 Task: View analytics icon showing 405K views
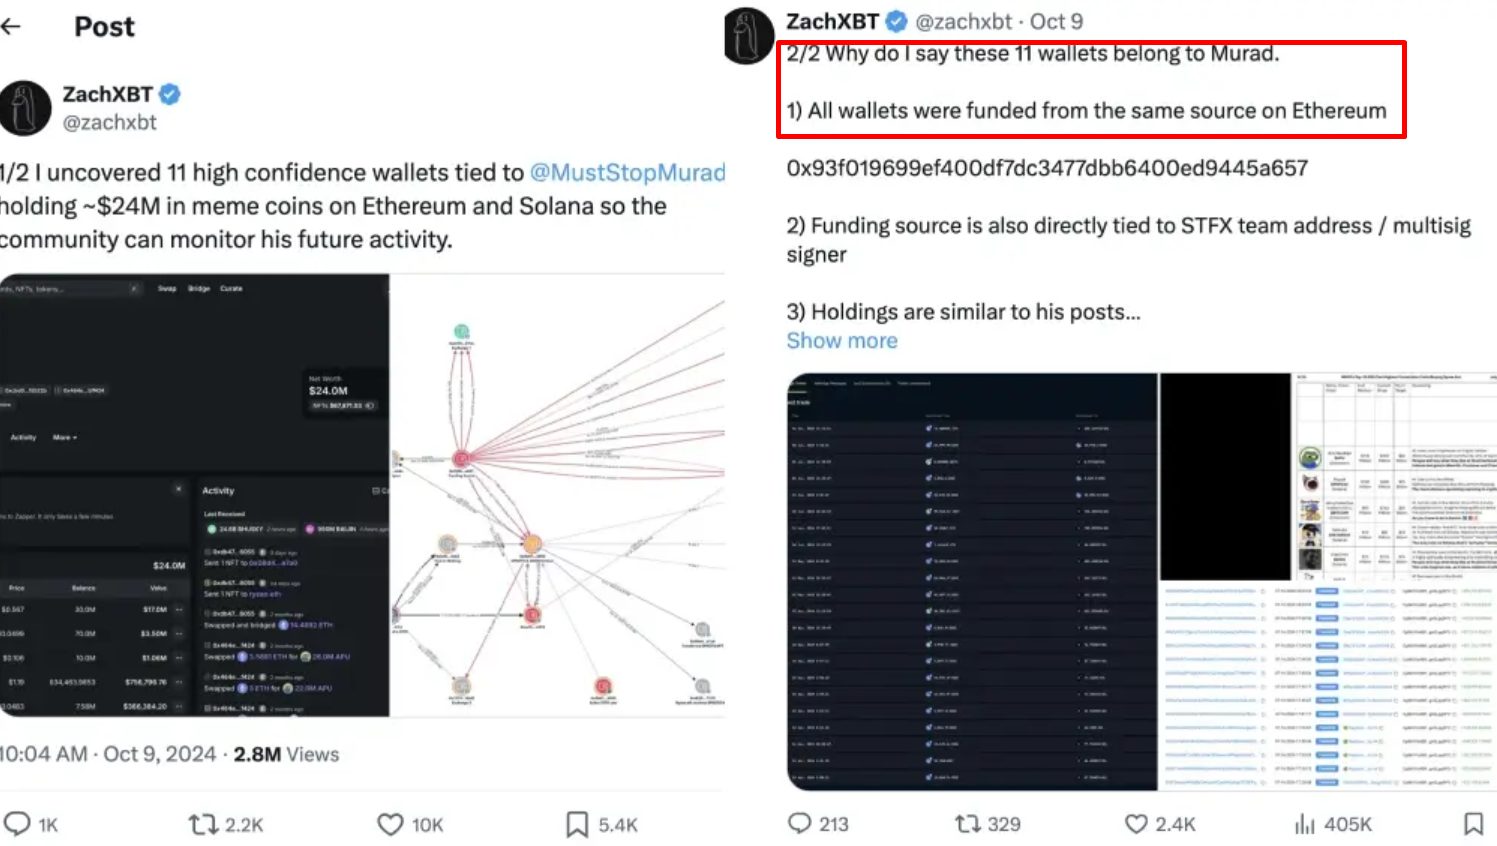tap(1305, 824)
